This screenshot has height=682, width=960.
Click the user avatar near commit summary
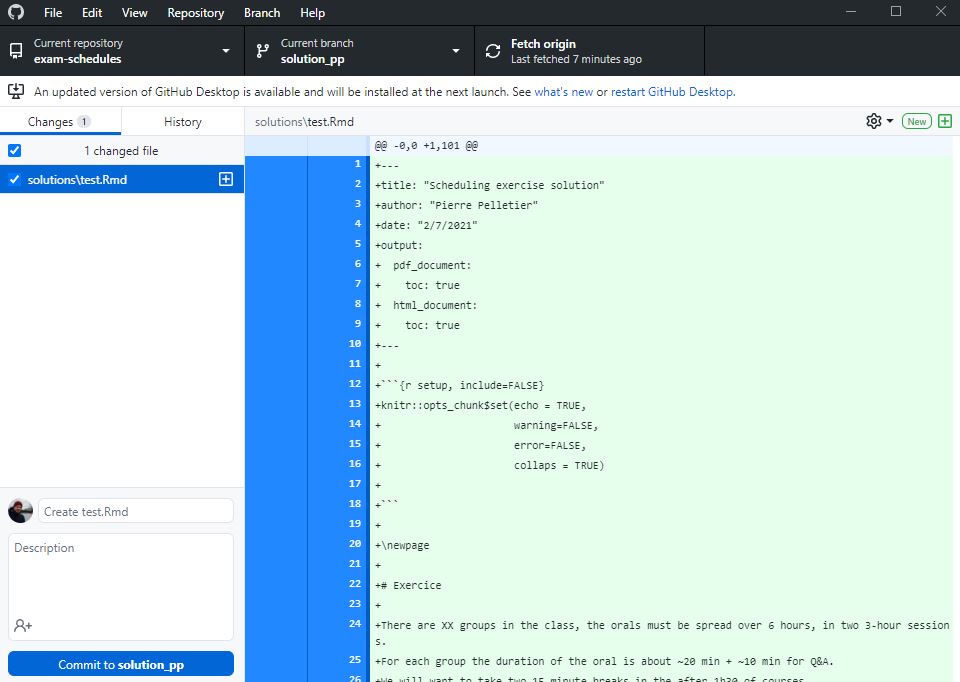pos(20,511)
